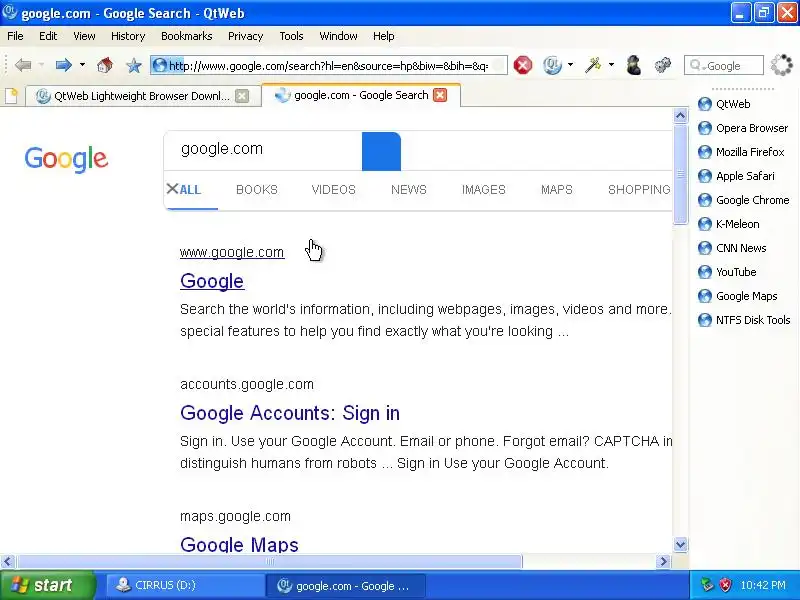Screen dimensions: 800x600
Task: Open the Privacy menu
Action: (245, 36)
